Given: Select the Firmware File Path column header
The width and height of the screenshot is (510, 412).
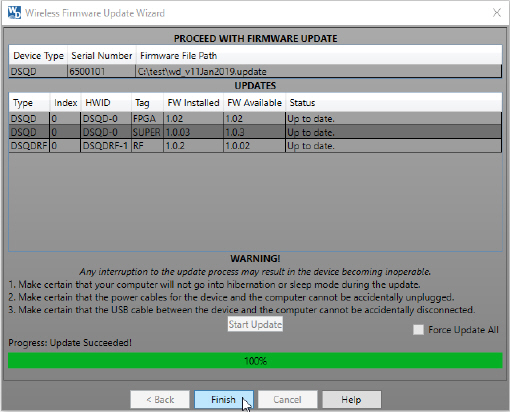Looking at the screenshot, I should point(319,55).
